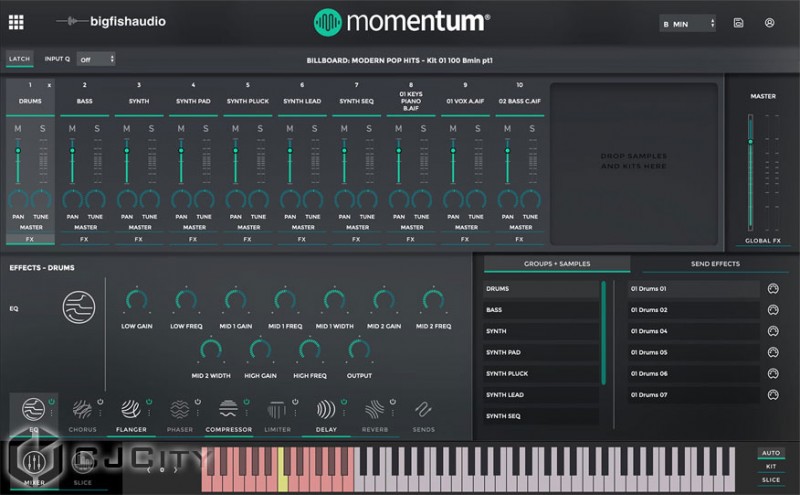Solo the Bass channel
The image size is (800, 495).
coord(97,129)
